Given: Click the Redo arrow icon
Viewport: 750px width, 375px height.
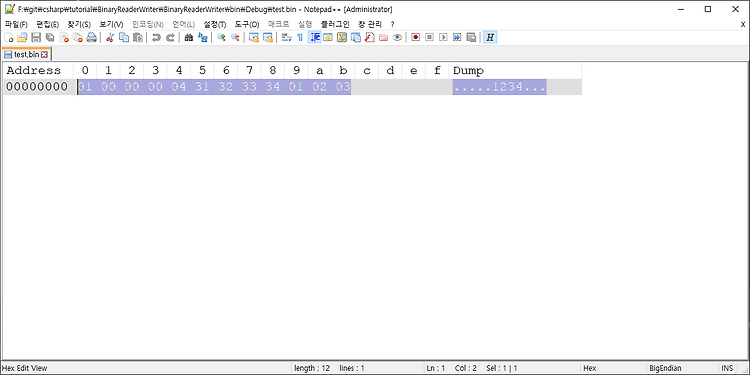Looking at the screenshot, I should tap(170, 37).
